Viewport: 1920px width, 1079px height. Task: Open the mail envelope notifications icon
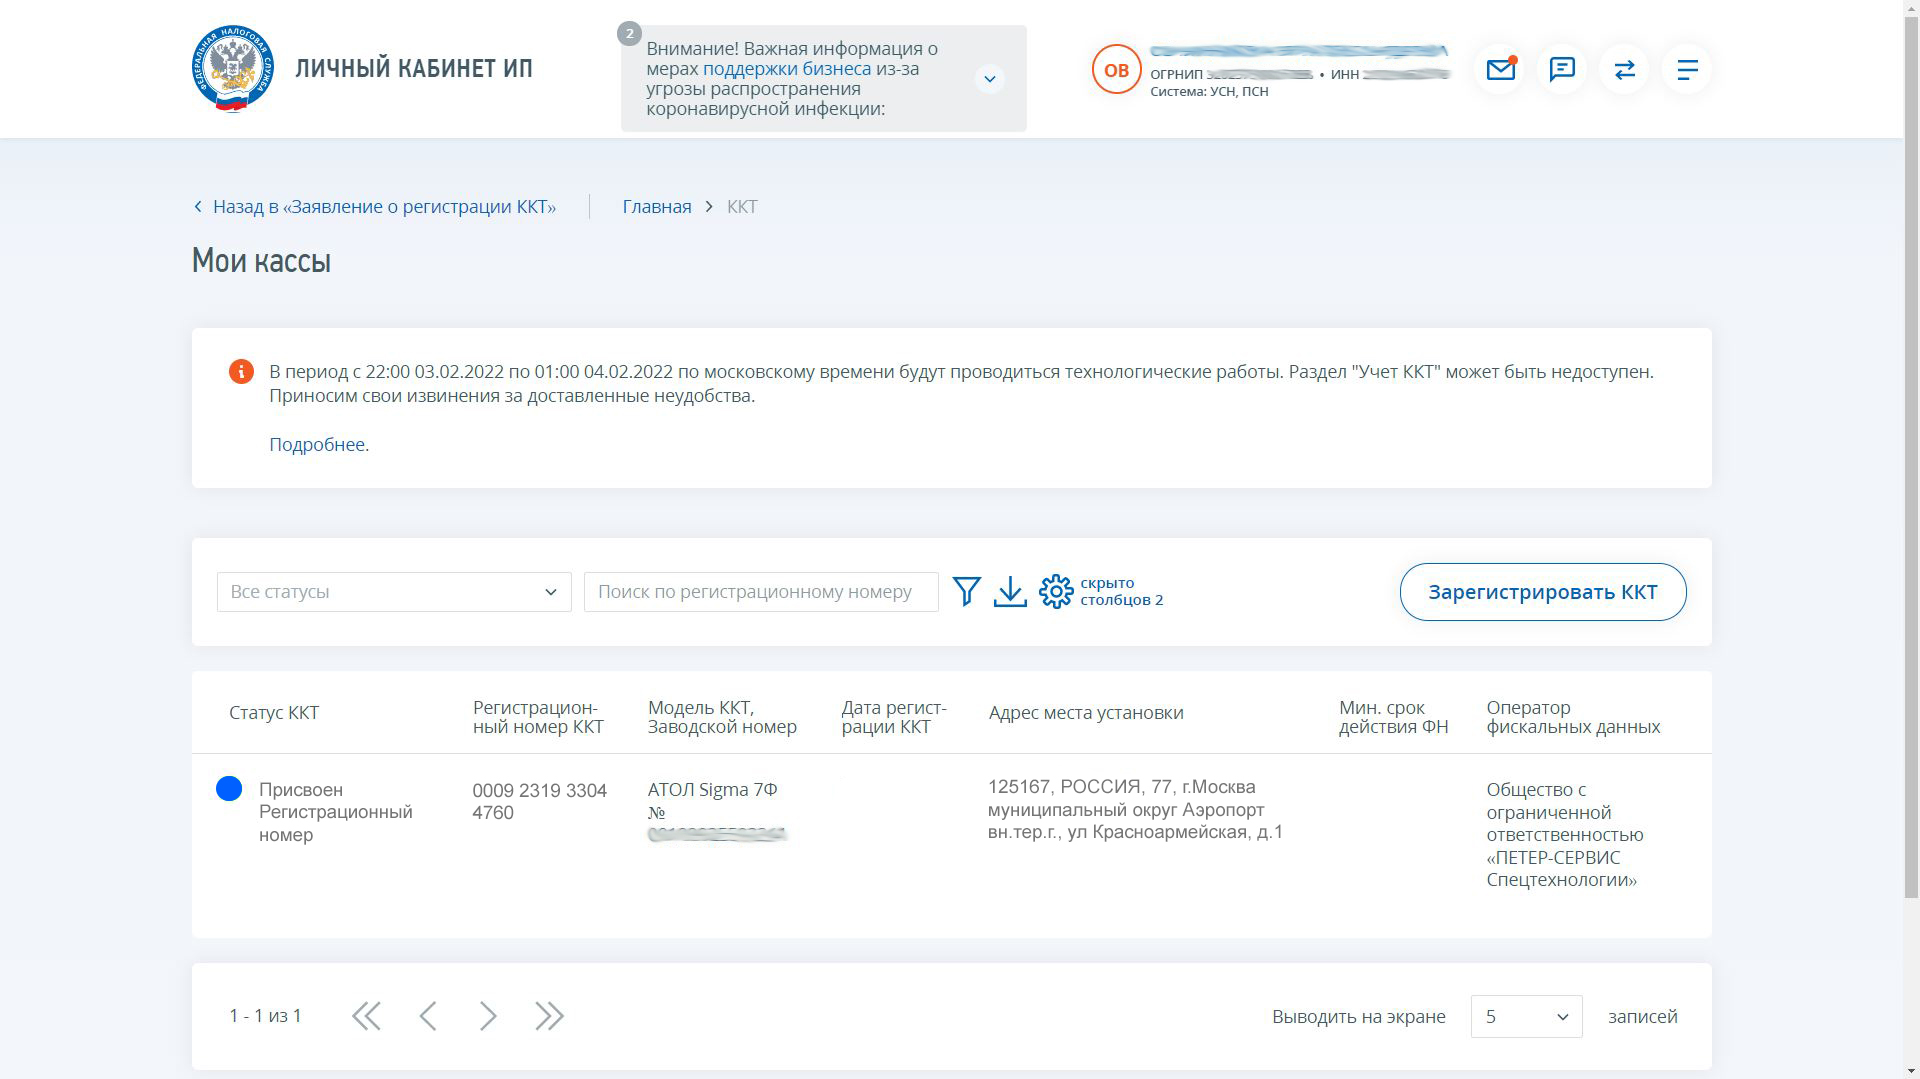1500,69
